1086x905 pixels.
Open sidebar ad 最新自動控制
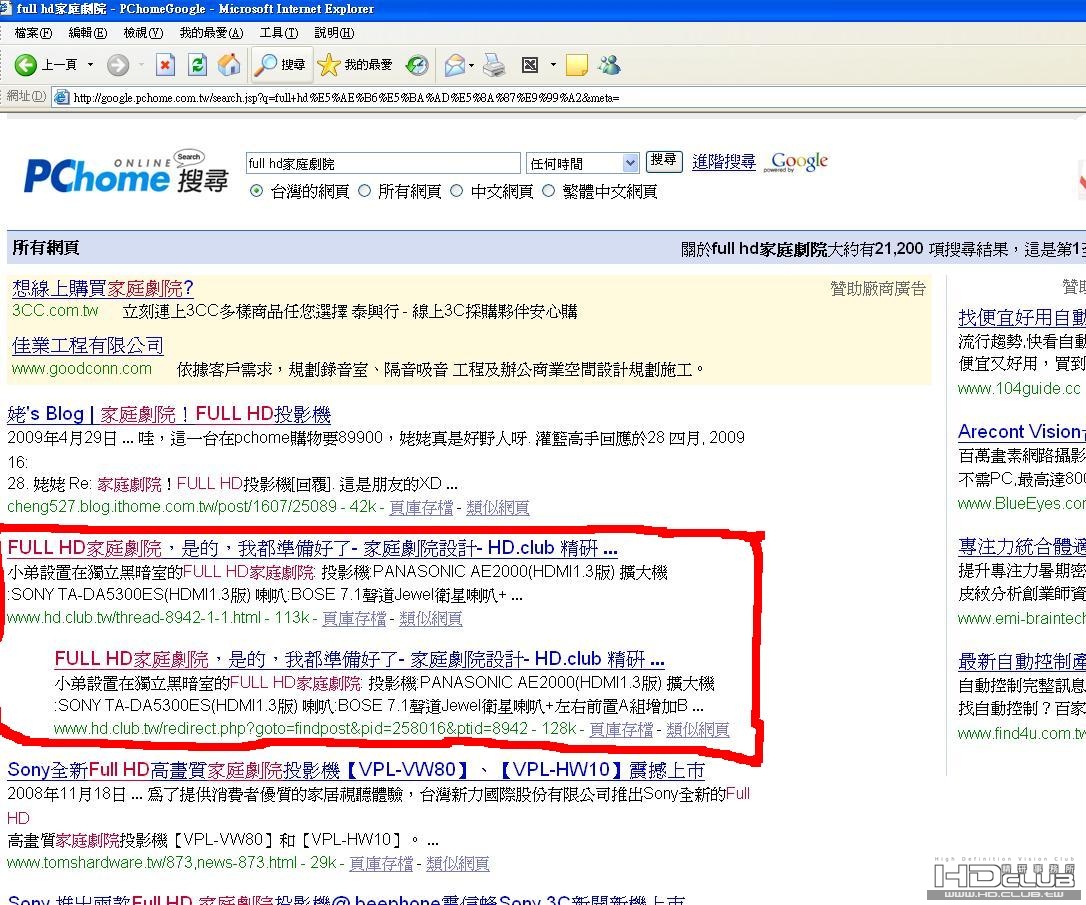pyautogui.click(x=1022, y=662)
